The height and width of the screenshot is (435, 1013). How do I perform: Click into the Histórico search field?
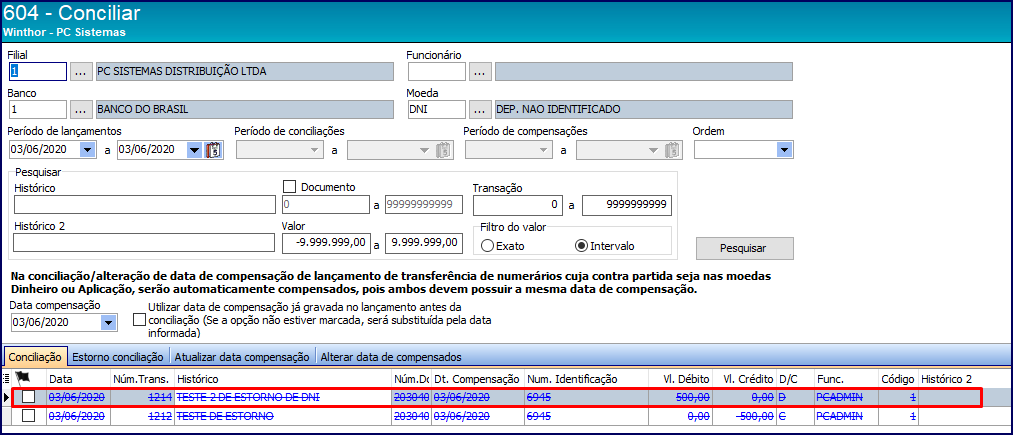145,205
